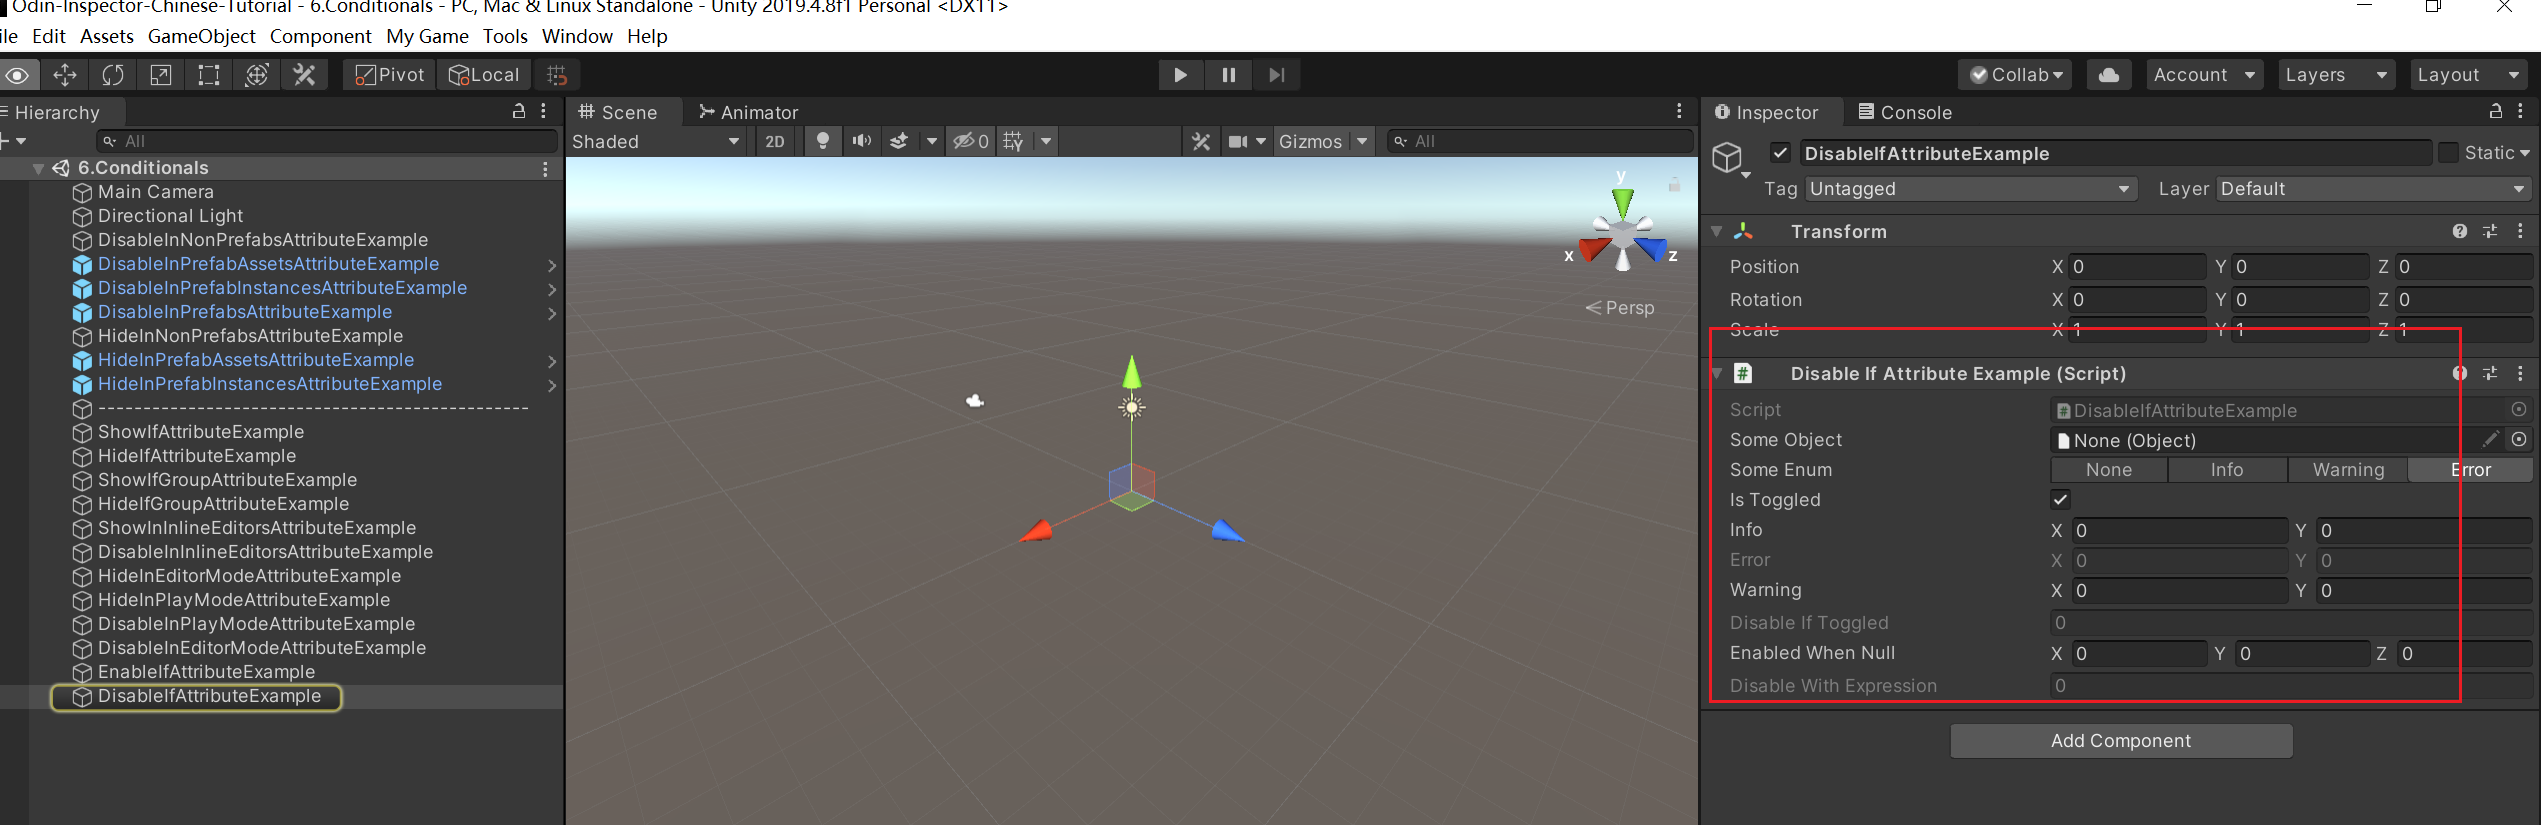
Task: Toggle scene audio speaker icon
Action: pos(861,141)
